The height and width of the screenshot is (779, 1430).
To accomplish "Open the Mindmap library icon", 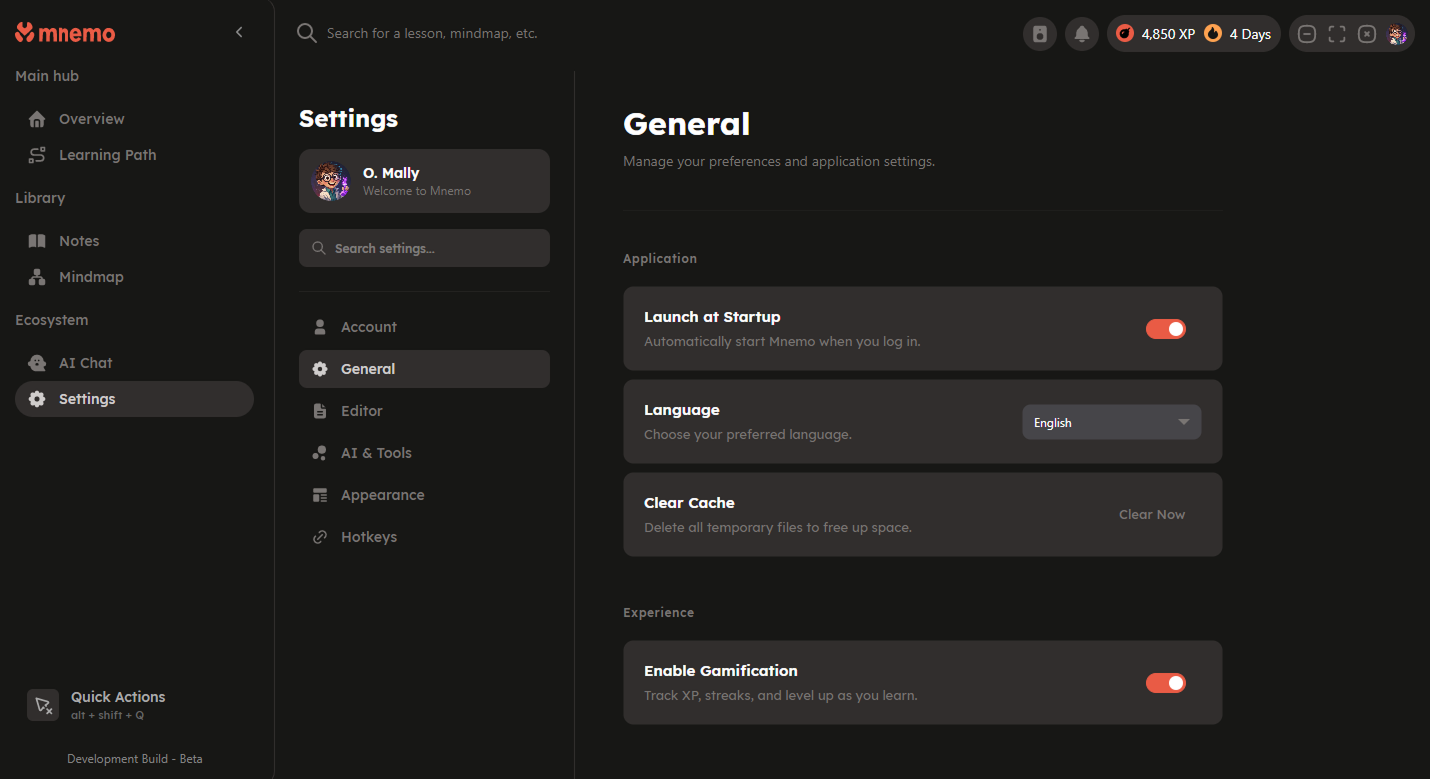I will click(x=37, y=277).
